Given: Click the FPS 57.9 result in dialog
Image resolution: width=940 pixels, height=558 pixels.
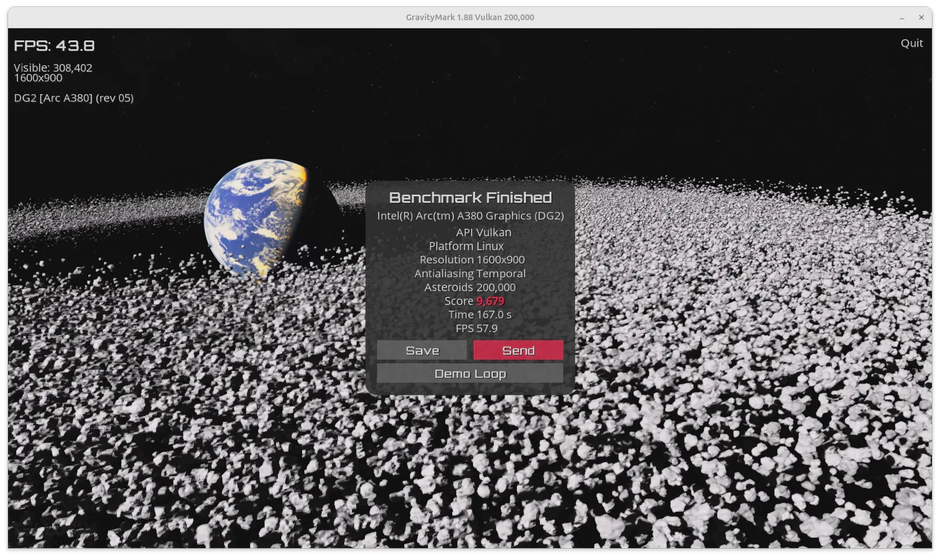Looking at the screenshot, I should 476,328.
